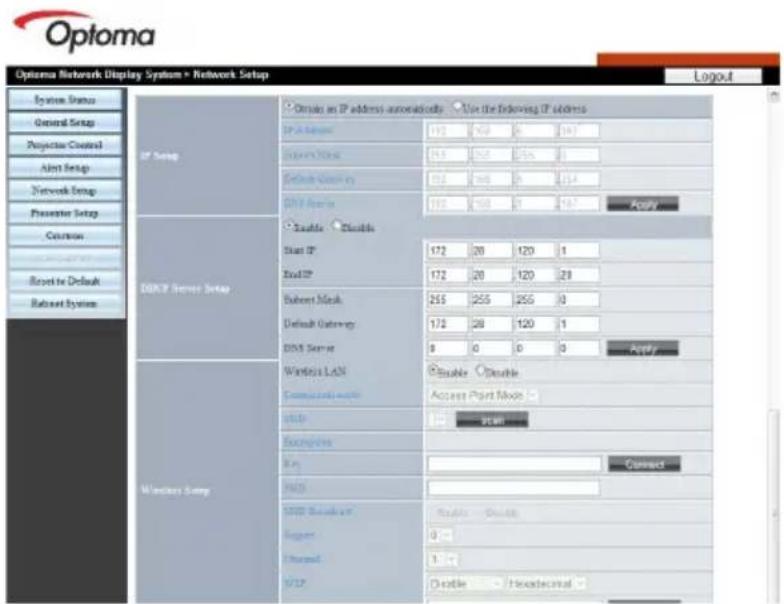This screenshot has height=604, width=784.
Task: Click last octet of DHCP Subnet Mask
Action: pyautogui.click(x=579, y=300)
